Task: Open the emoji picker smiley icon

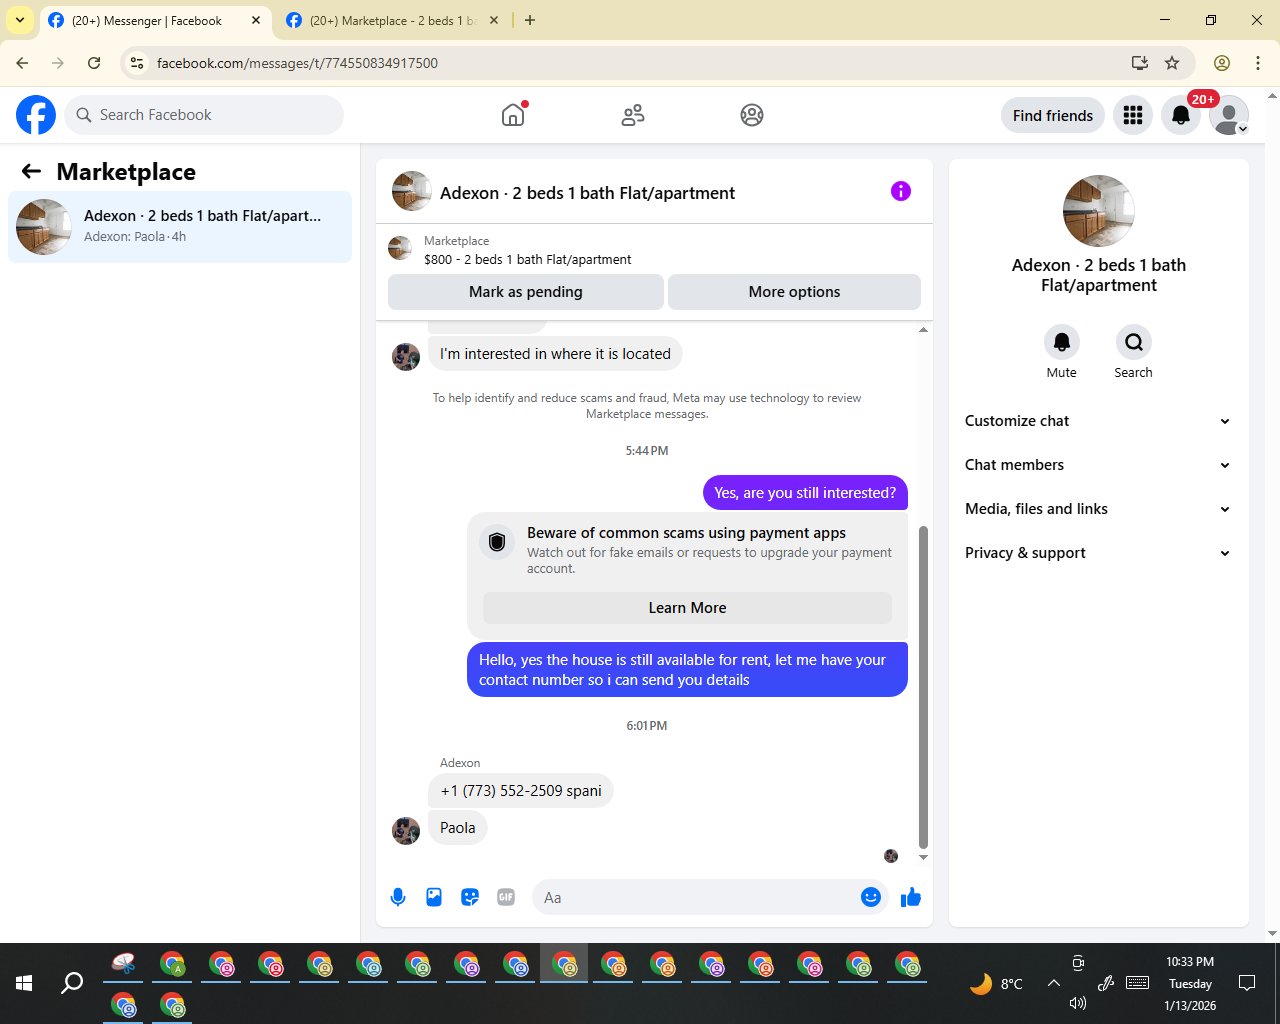Action: click(871, 897)
